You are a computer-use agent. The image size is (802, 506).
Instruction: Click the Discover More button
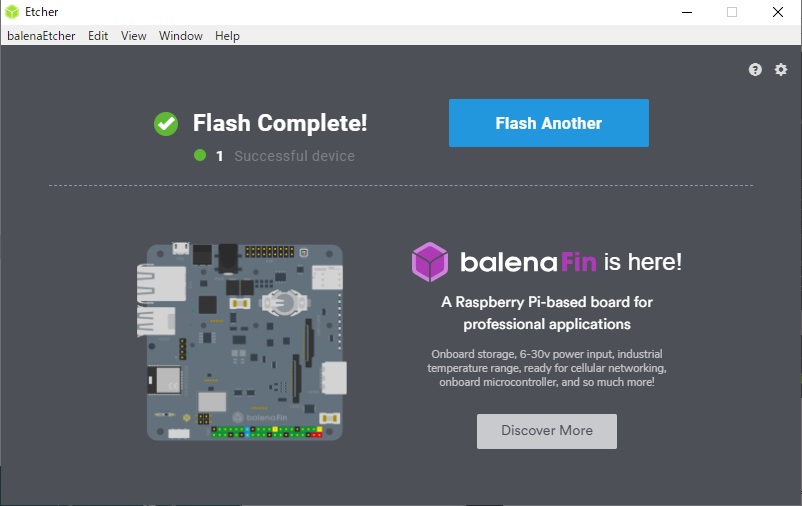pyautogui.click(x=547, y=431)
